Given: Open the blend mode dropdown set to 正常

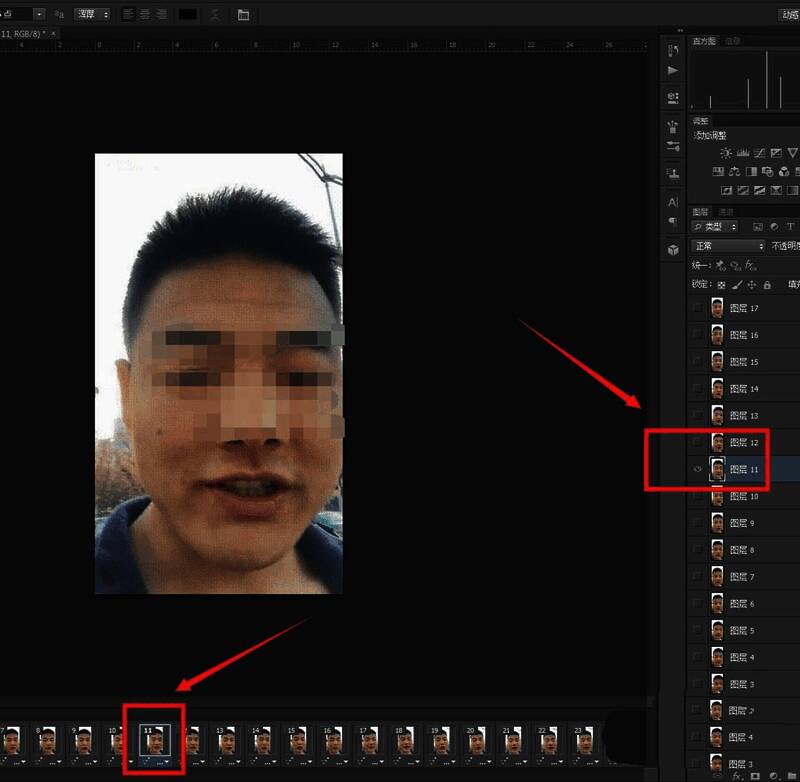Looking at the screenshot, I should (729, 246).
